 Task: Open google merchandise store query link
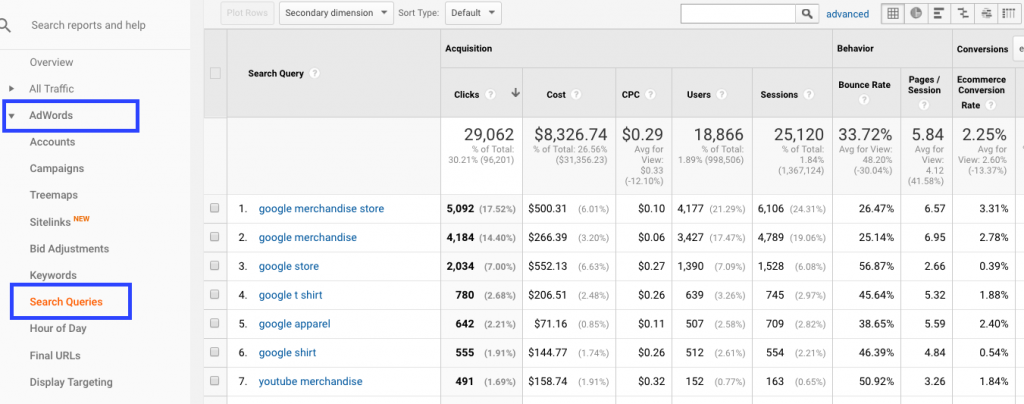321,208
